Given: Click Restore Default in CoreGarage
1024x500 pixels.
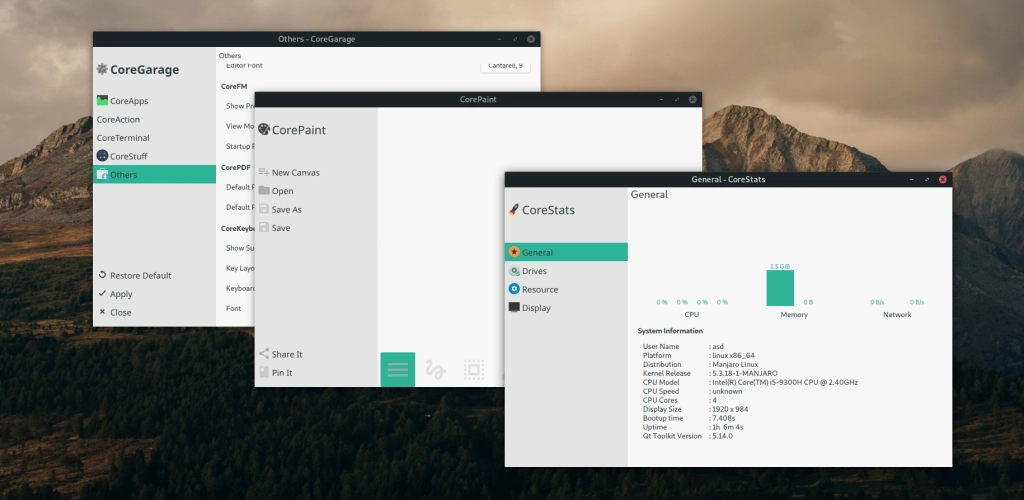Looking at the screenshot, I should (139, 275).
